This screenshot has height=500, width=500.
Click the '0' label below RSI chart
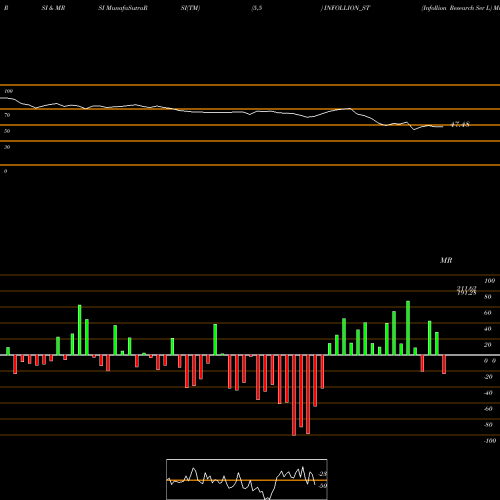5,171
